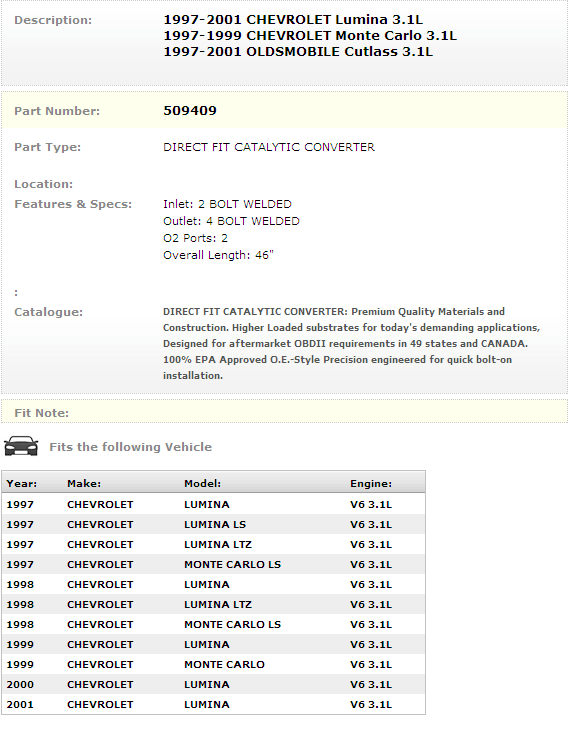Click the Features & Specs label
The image size is (570, 740).
73,204
